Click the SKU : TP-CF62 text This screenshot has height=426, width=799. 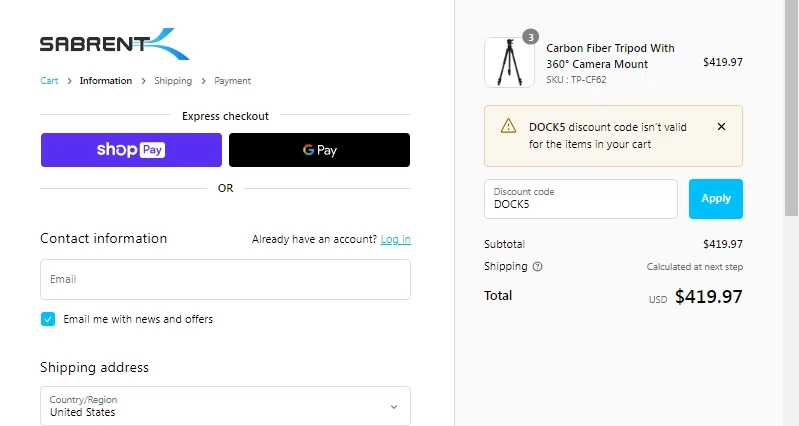pyautogui.click(x=576, y=79)
